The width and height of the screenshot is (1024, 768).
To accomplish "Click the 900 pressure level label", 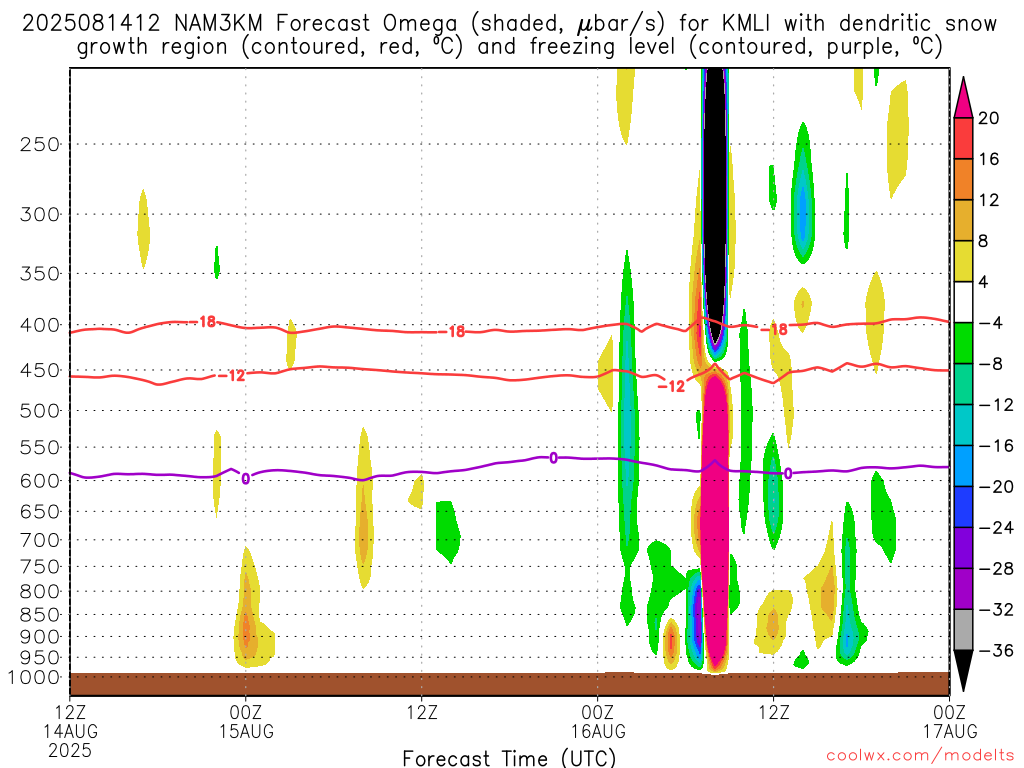I will coord(40,637).
